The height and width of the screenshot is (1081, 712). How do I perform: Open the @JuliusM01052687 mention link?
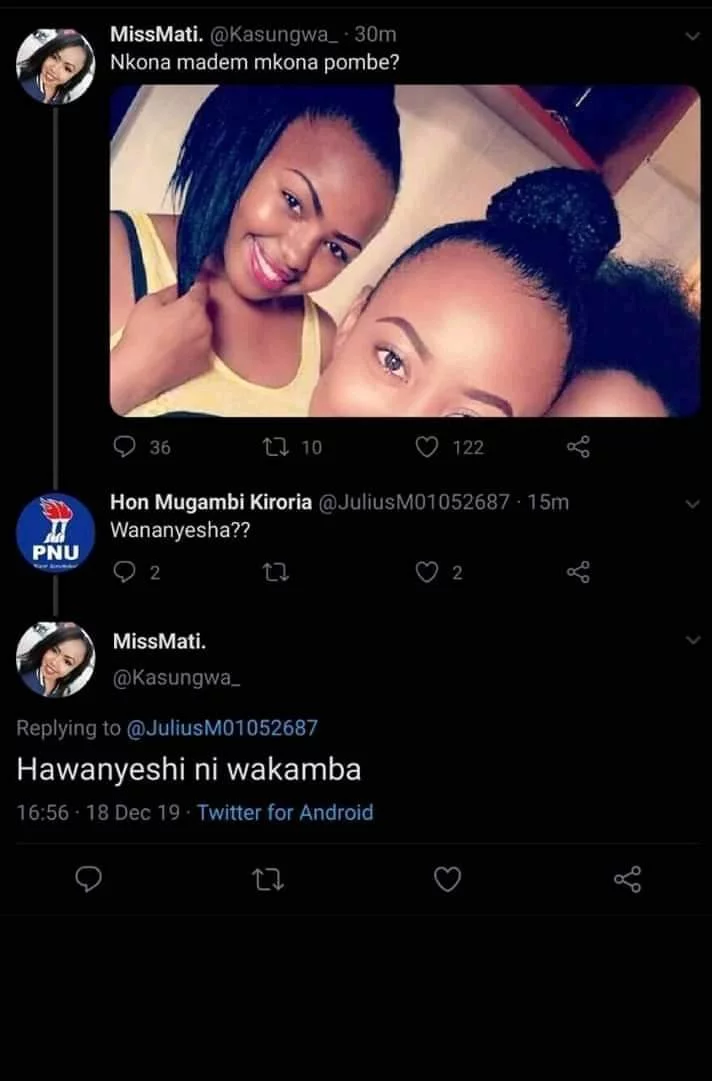222,729
